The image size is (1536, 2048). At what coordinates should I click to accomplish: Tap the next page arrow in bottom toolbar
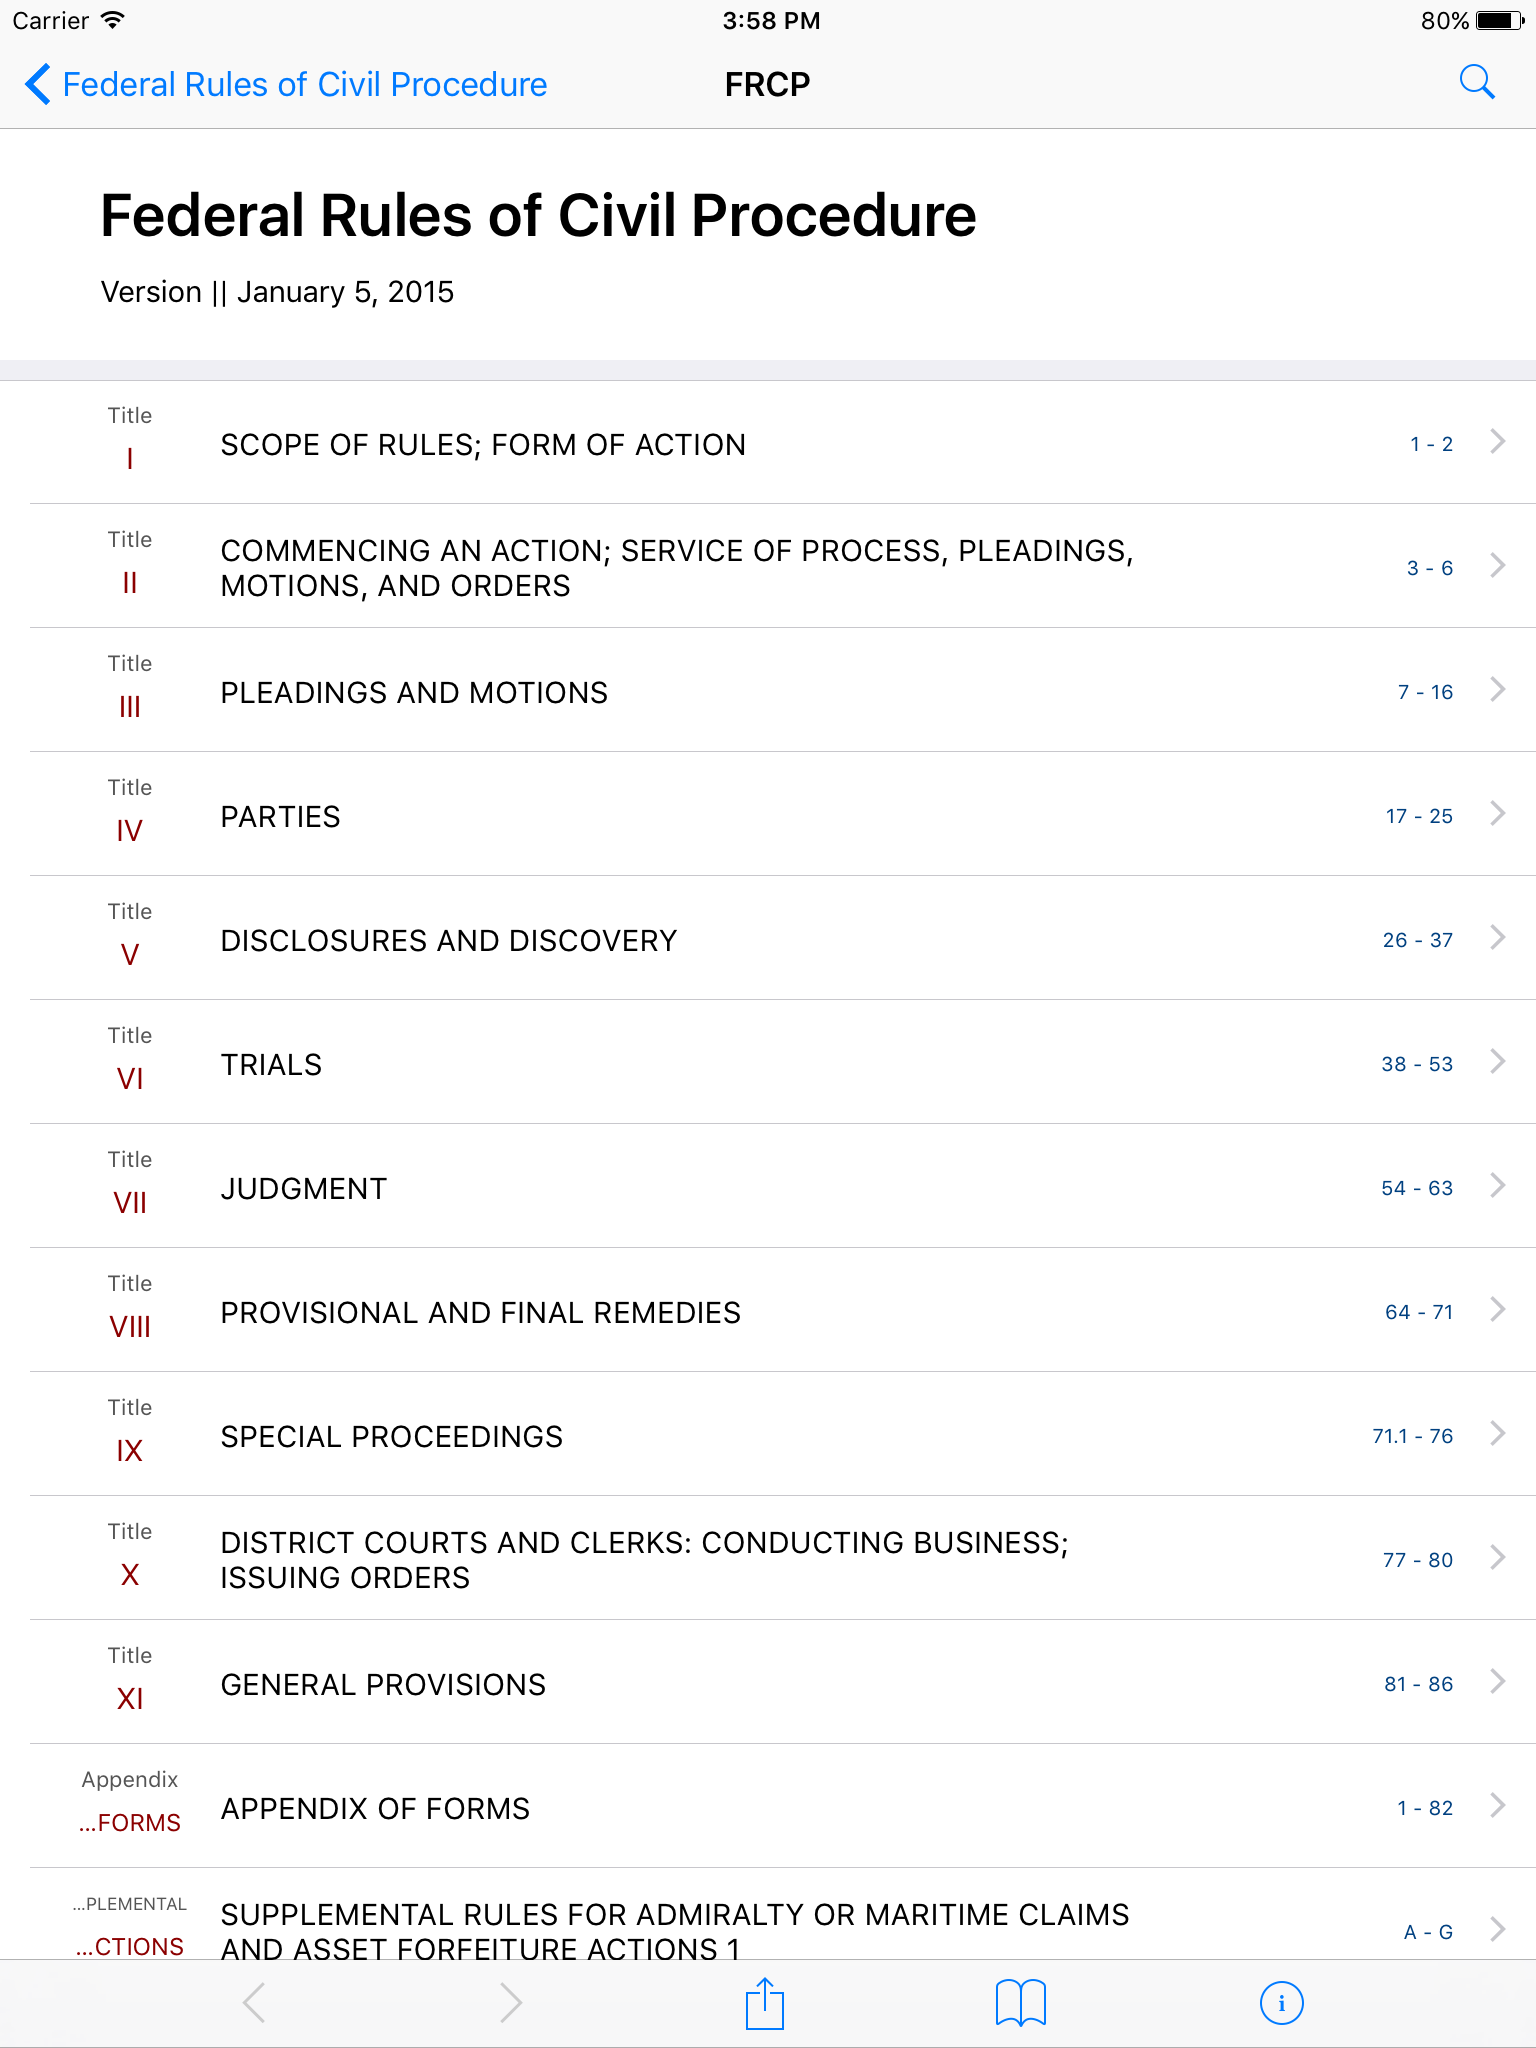(511, 2003)
